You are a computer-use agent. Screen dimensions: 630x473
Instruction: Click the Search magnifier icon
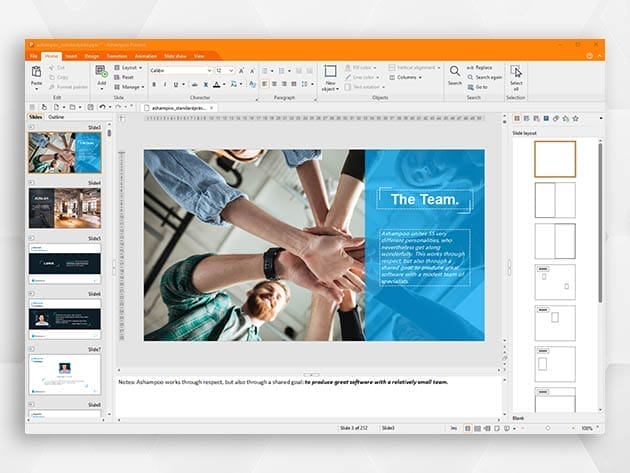(x=454, y=72)
